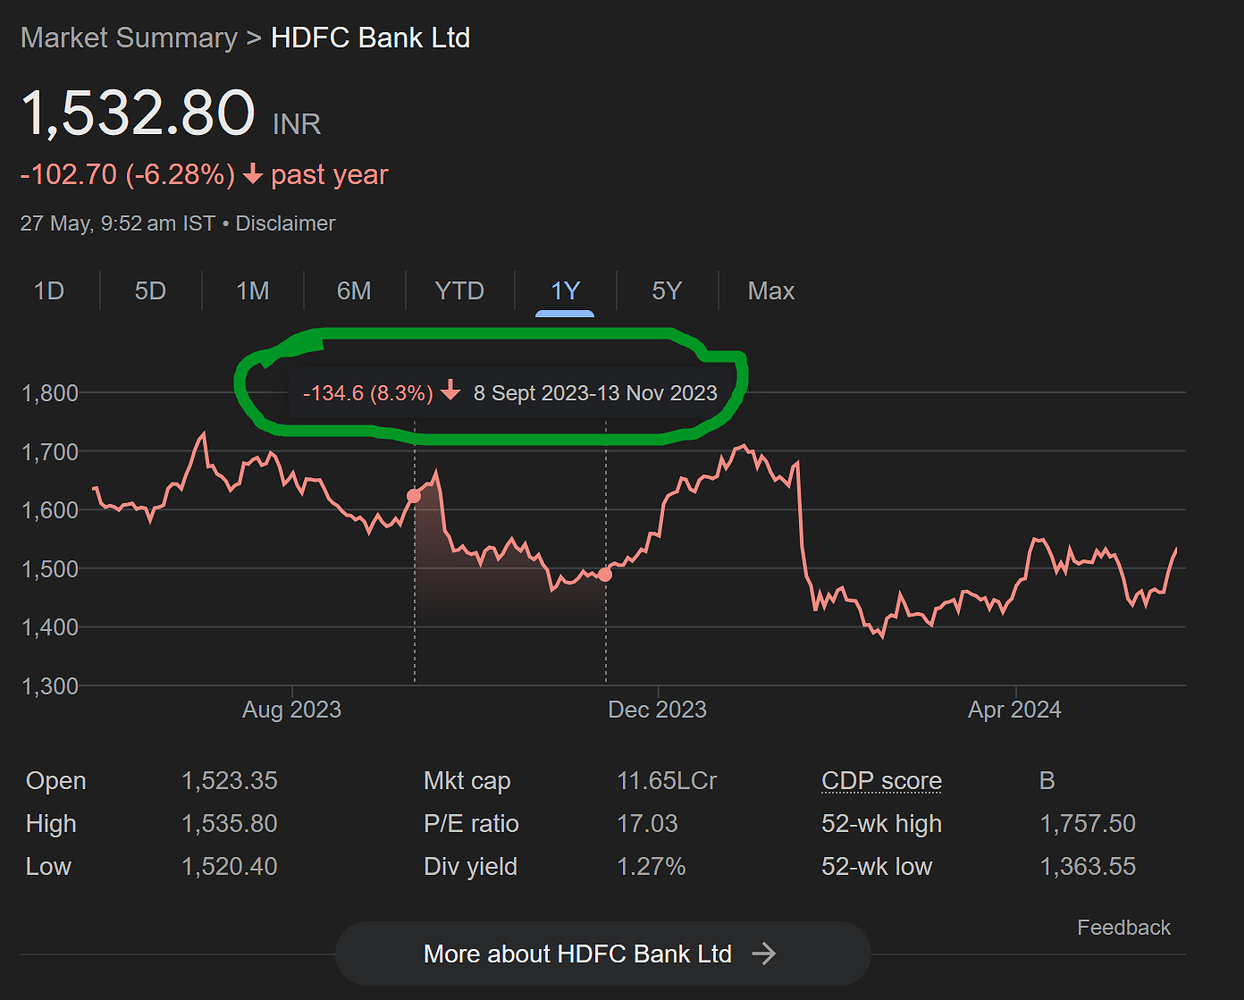Open the CDP score link

click(x=881, y=780)
